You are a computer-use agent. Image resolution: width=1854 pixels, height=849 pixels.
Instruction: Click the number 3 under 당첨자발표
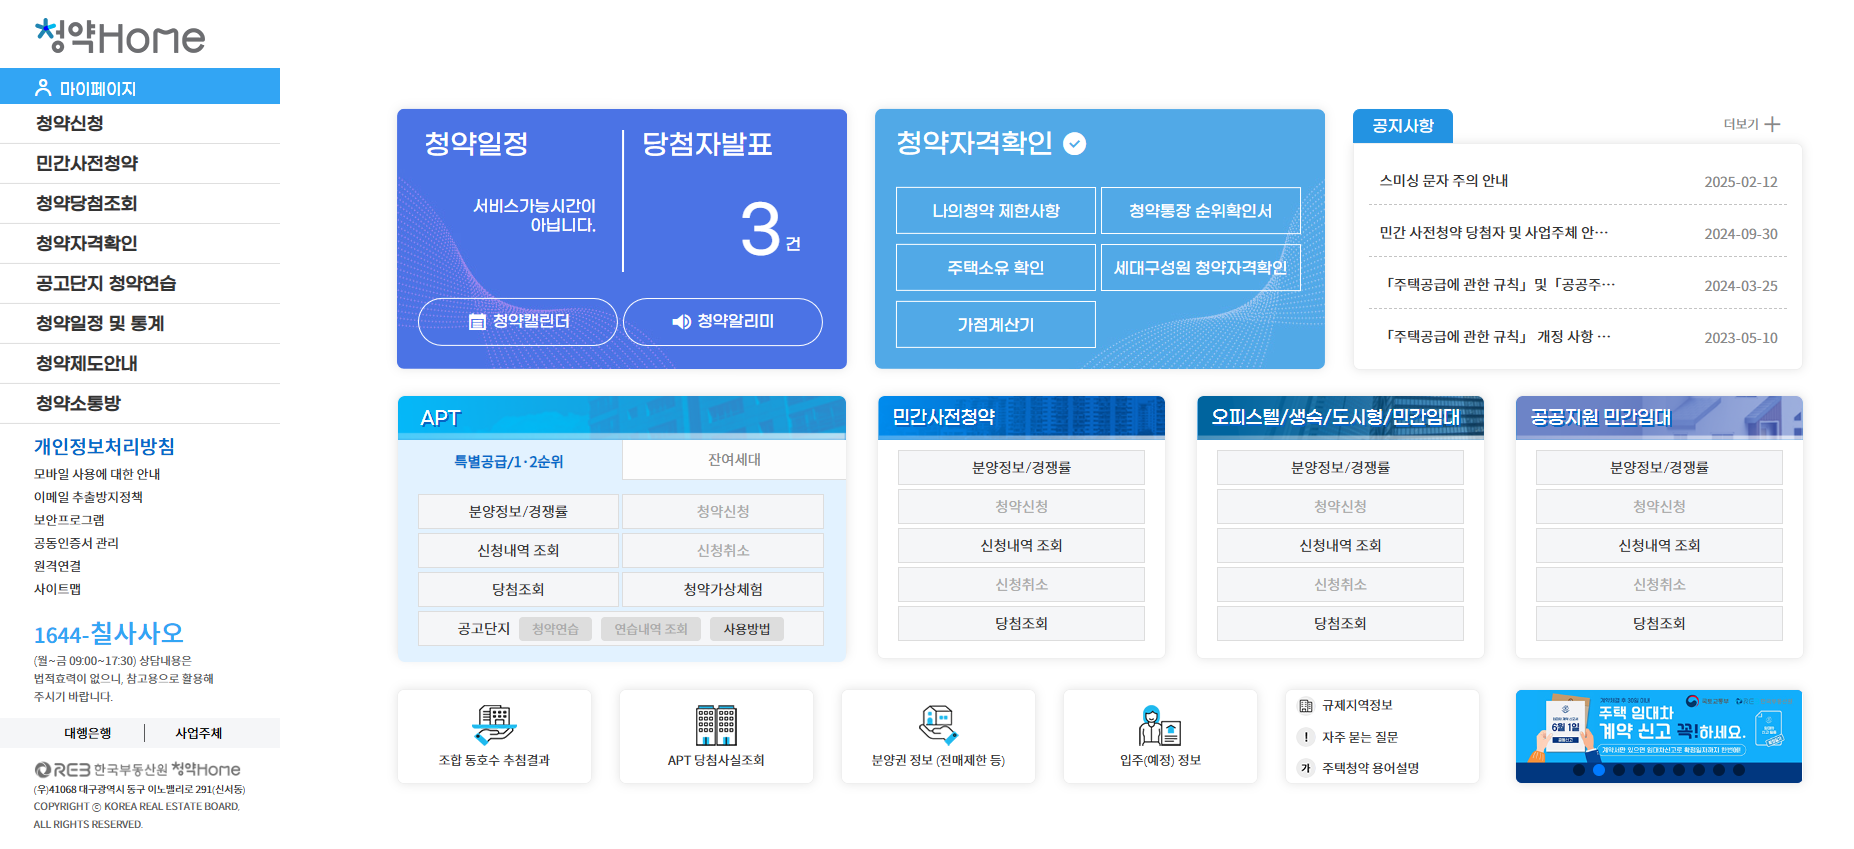(x=760, y=229)
